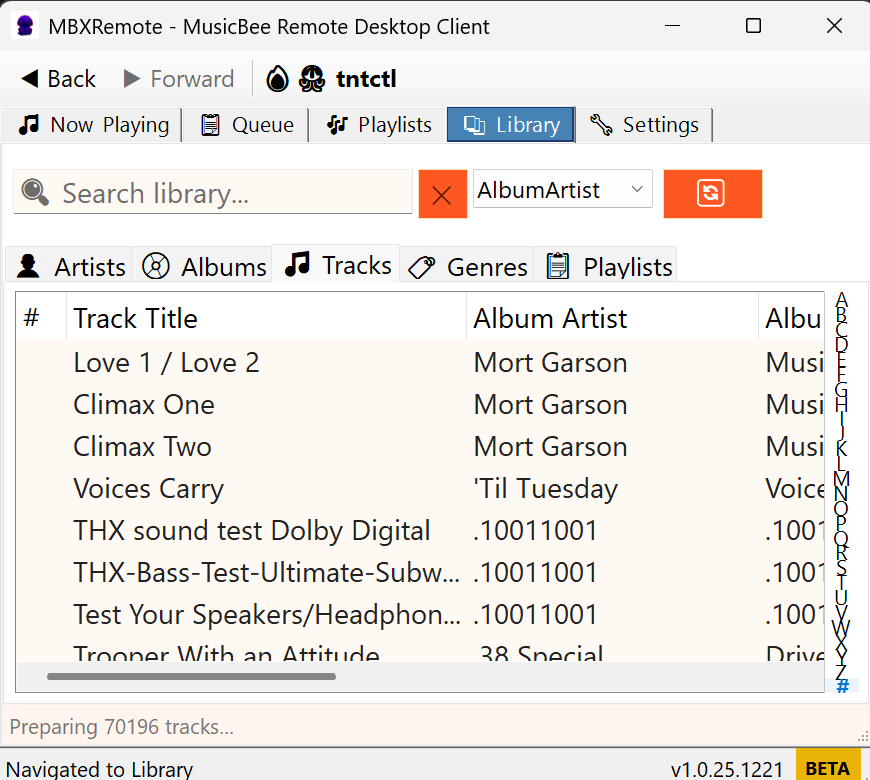
Task: Click the orange refresh library icon button
Action: (x=712, y=194)
